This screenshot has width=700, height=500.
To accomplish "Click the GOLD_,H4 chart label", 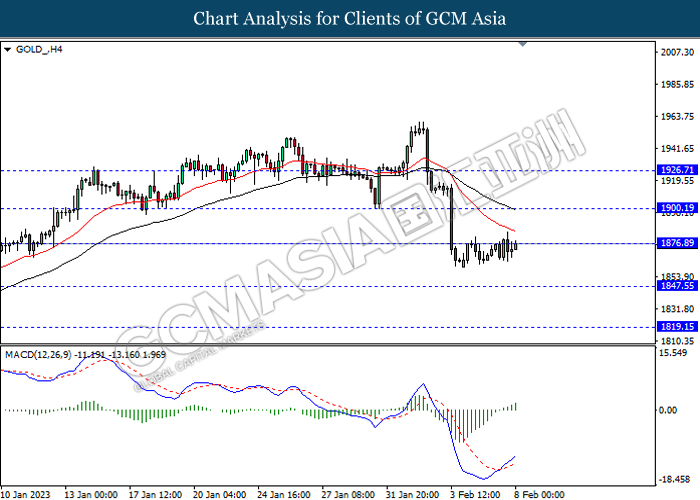I will point(39,50).
